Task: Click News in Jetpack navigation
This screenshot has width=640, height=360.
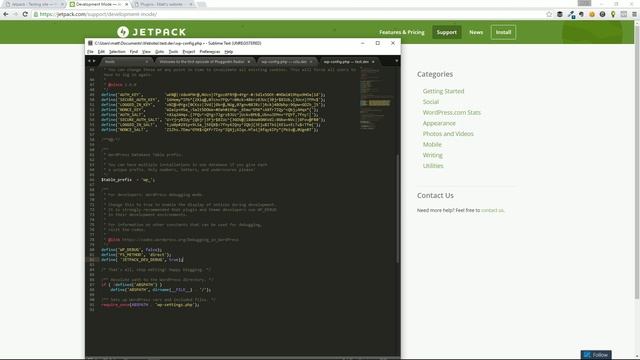Action: (x=476, y=32)
